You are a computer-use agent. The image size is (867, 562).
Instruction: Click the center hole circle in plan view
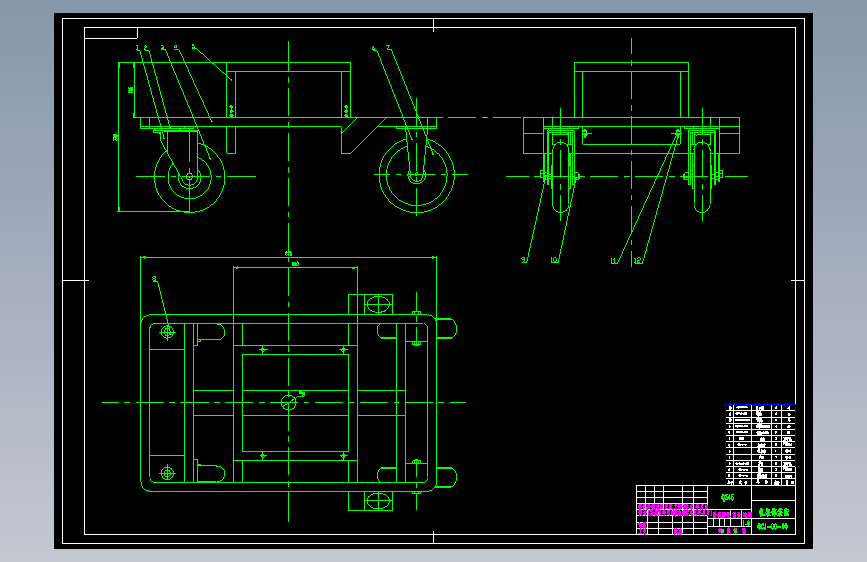pyautogui.click(x=289, y=403)
